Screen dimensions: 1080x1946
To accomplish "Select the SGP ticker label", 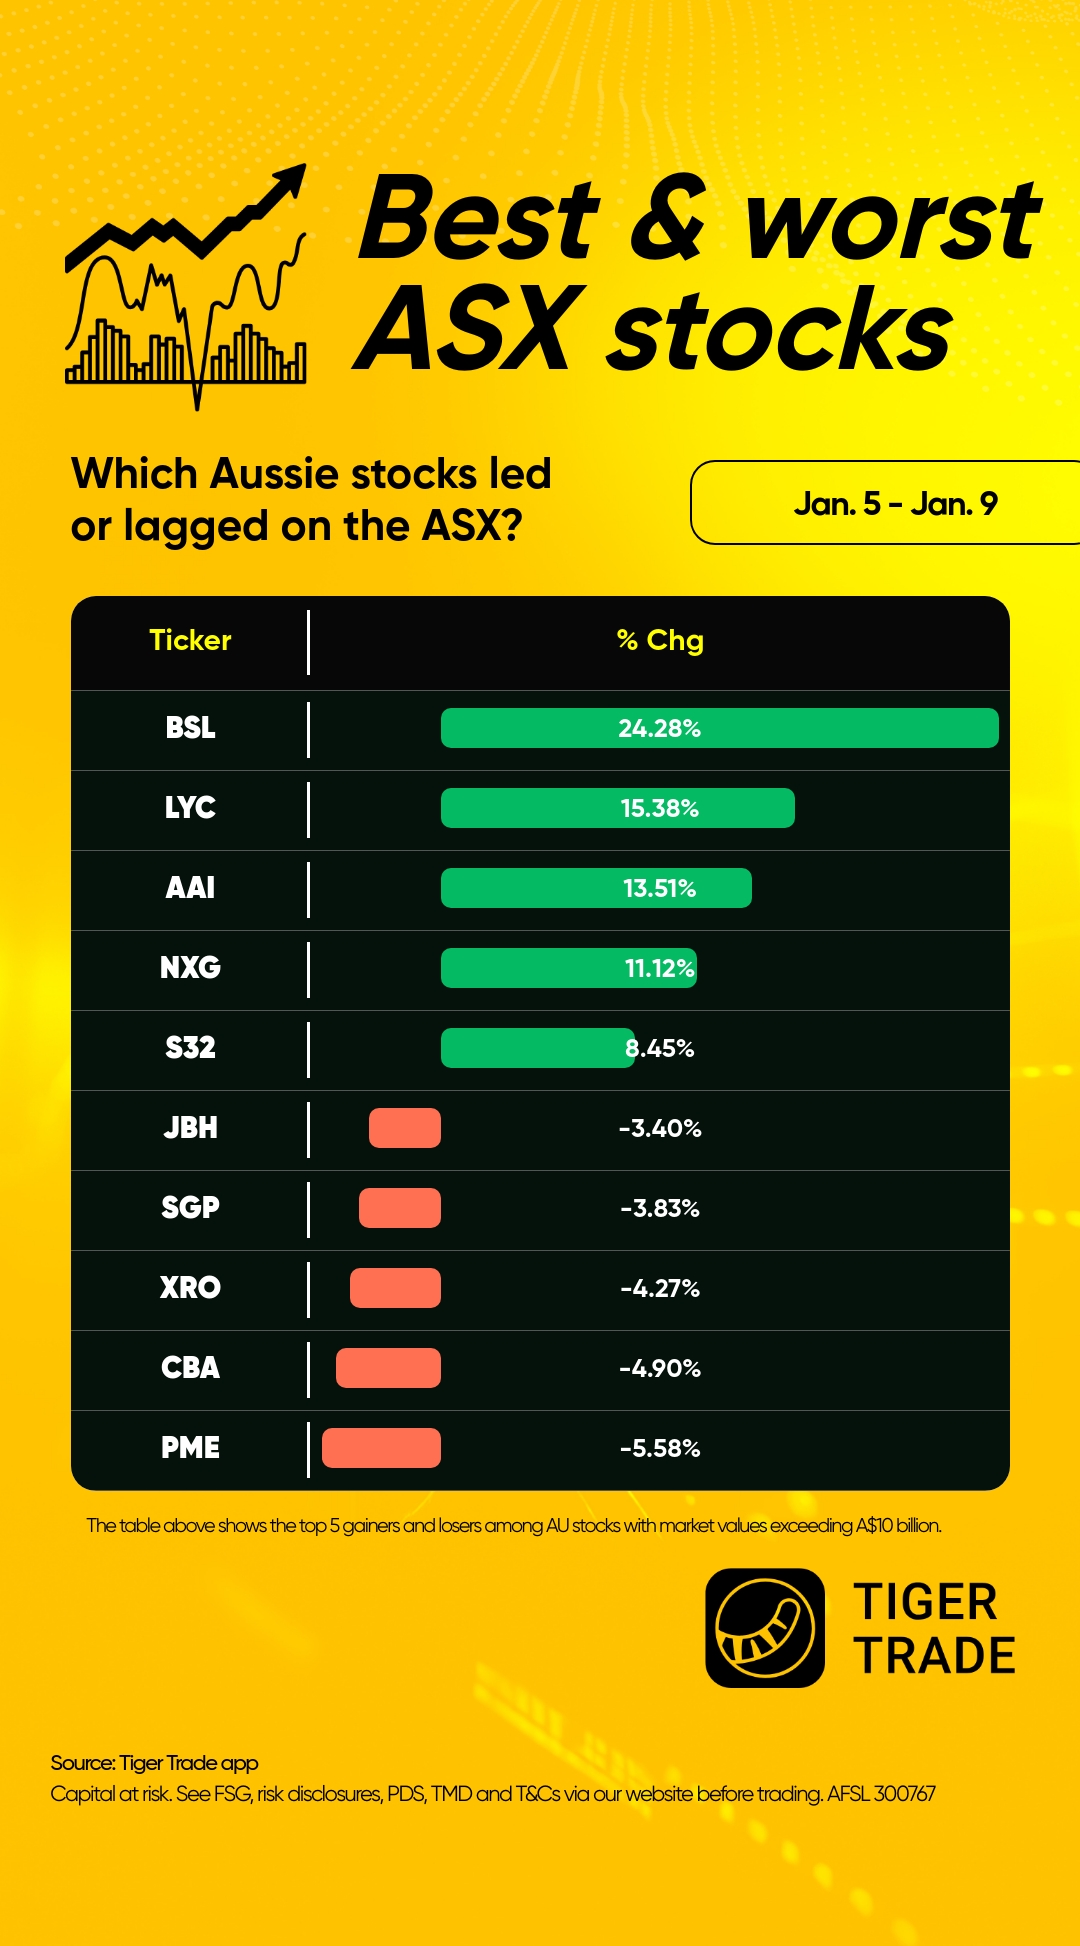I will click(190, 1208).
